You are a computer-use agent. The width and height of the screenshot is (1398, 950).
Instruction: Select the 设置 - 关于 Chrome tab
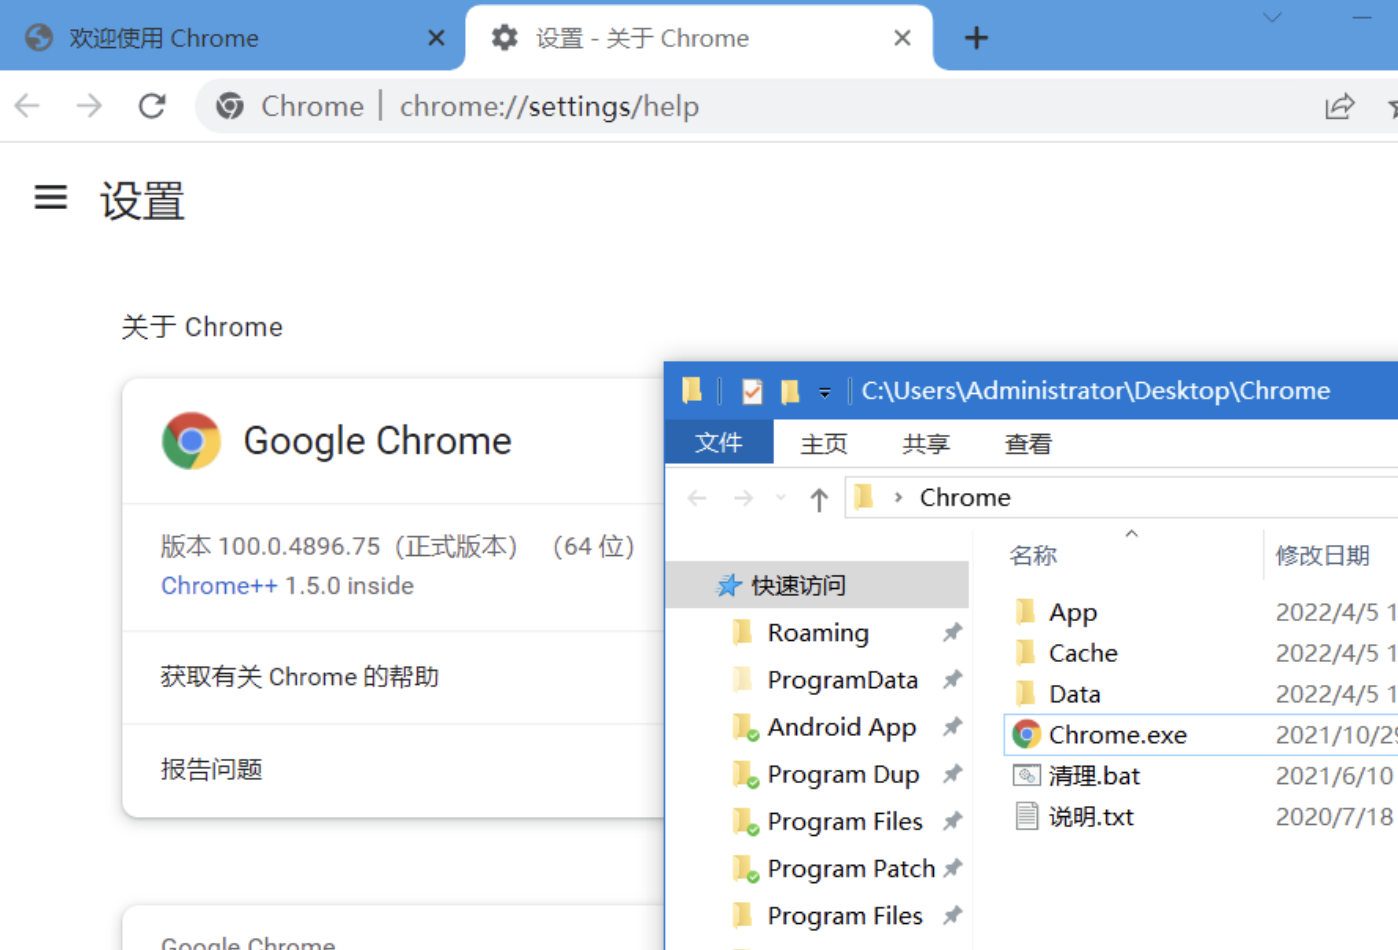(x=699, y=37)
